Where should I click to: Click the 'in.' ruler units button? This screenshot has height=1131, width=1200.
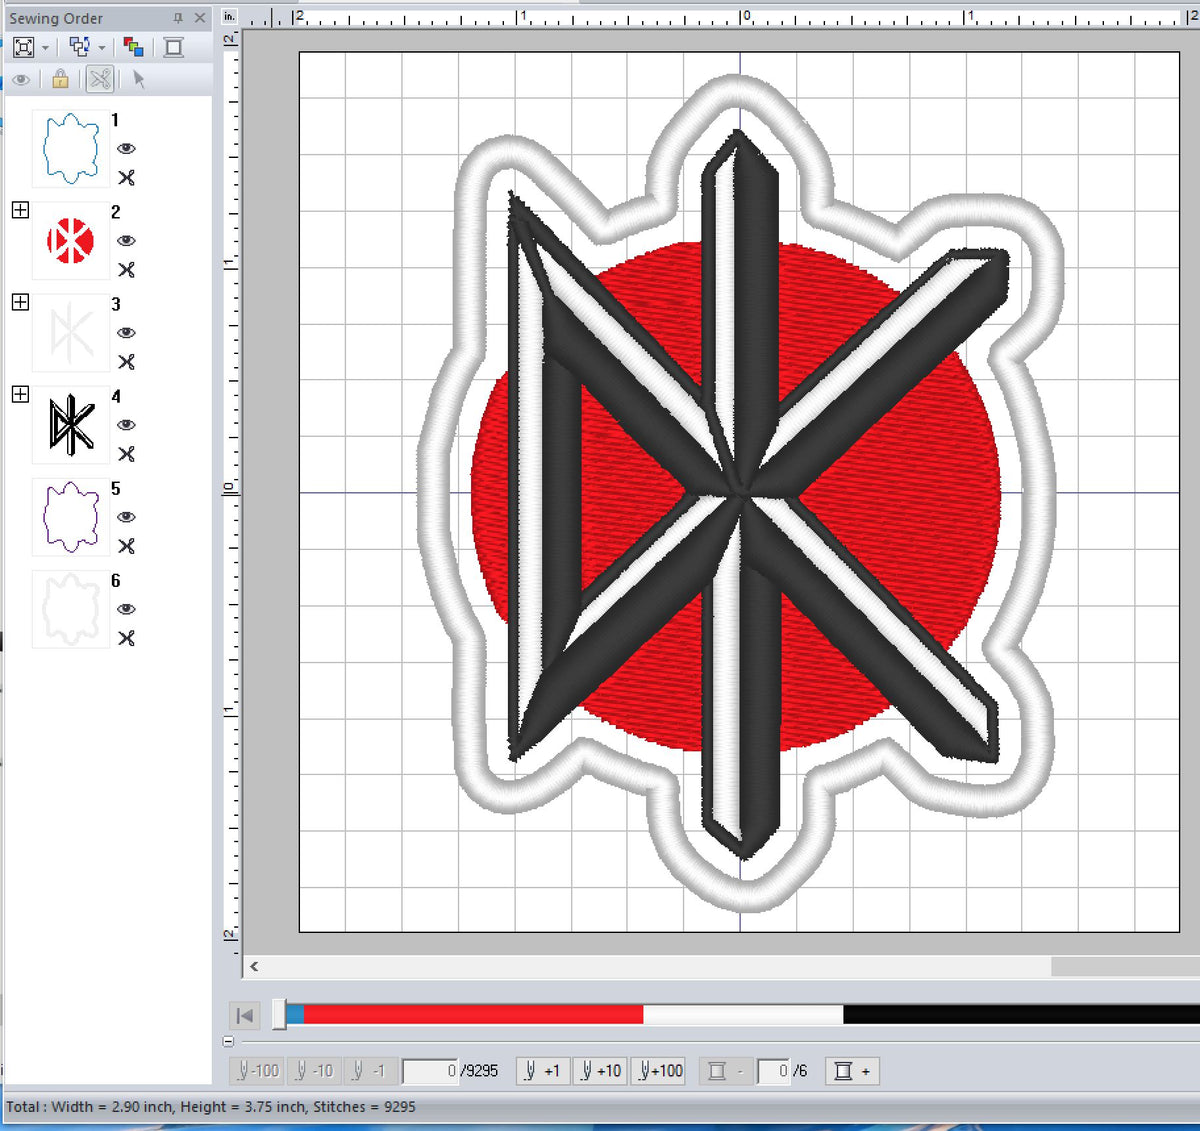pyautogui.click(x=230, y=16)
